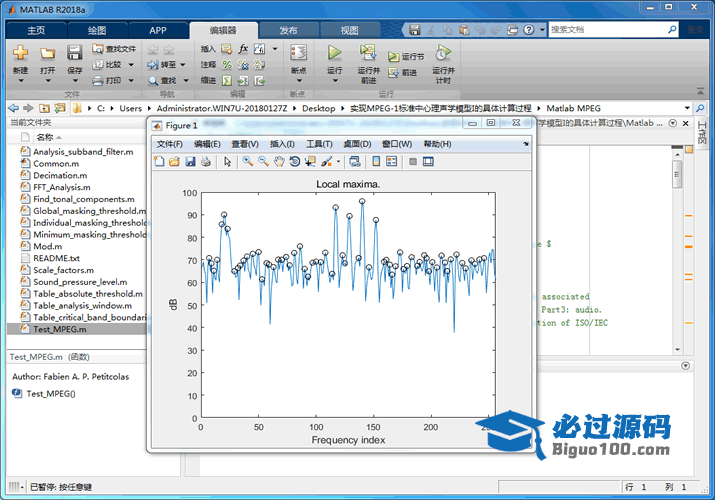The height and width of the screenshot is (500, 715).
Task: Open the Find (查找) dropdown in ribbon
Action: coord(186,81)
